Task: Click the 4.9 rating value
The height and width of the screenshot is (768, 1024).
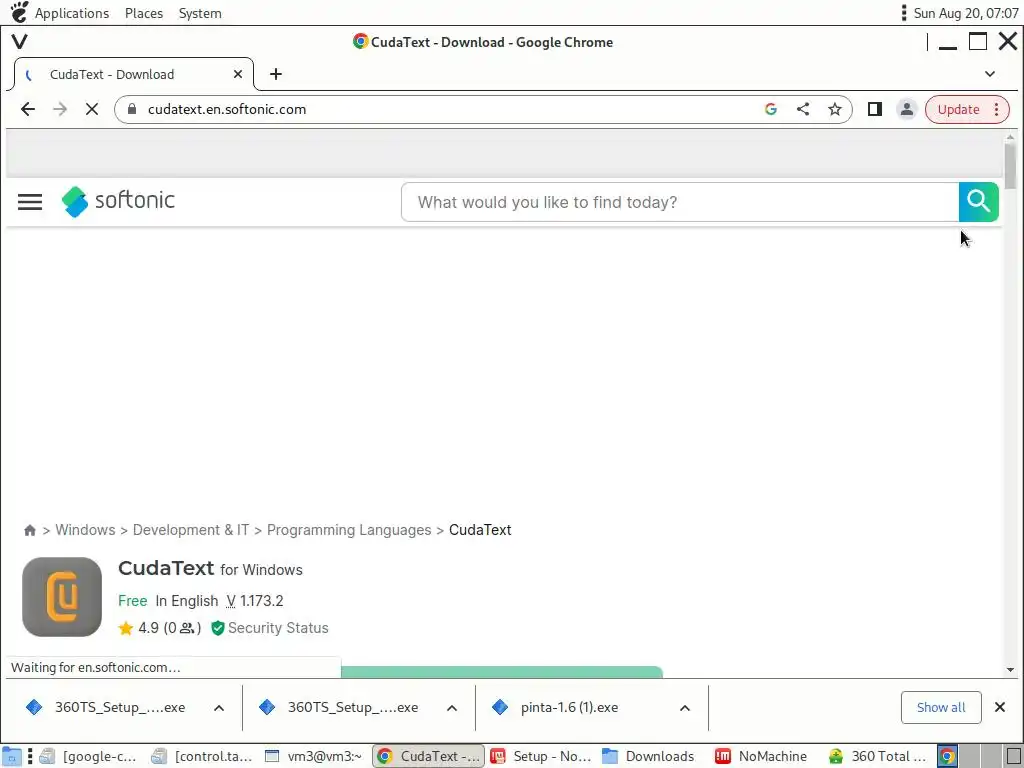Action: [x=148, y=628]
